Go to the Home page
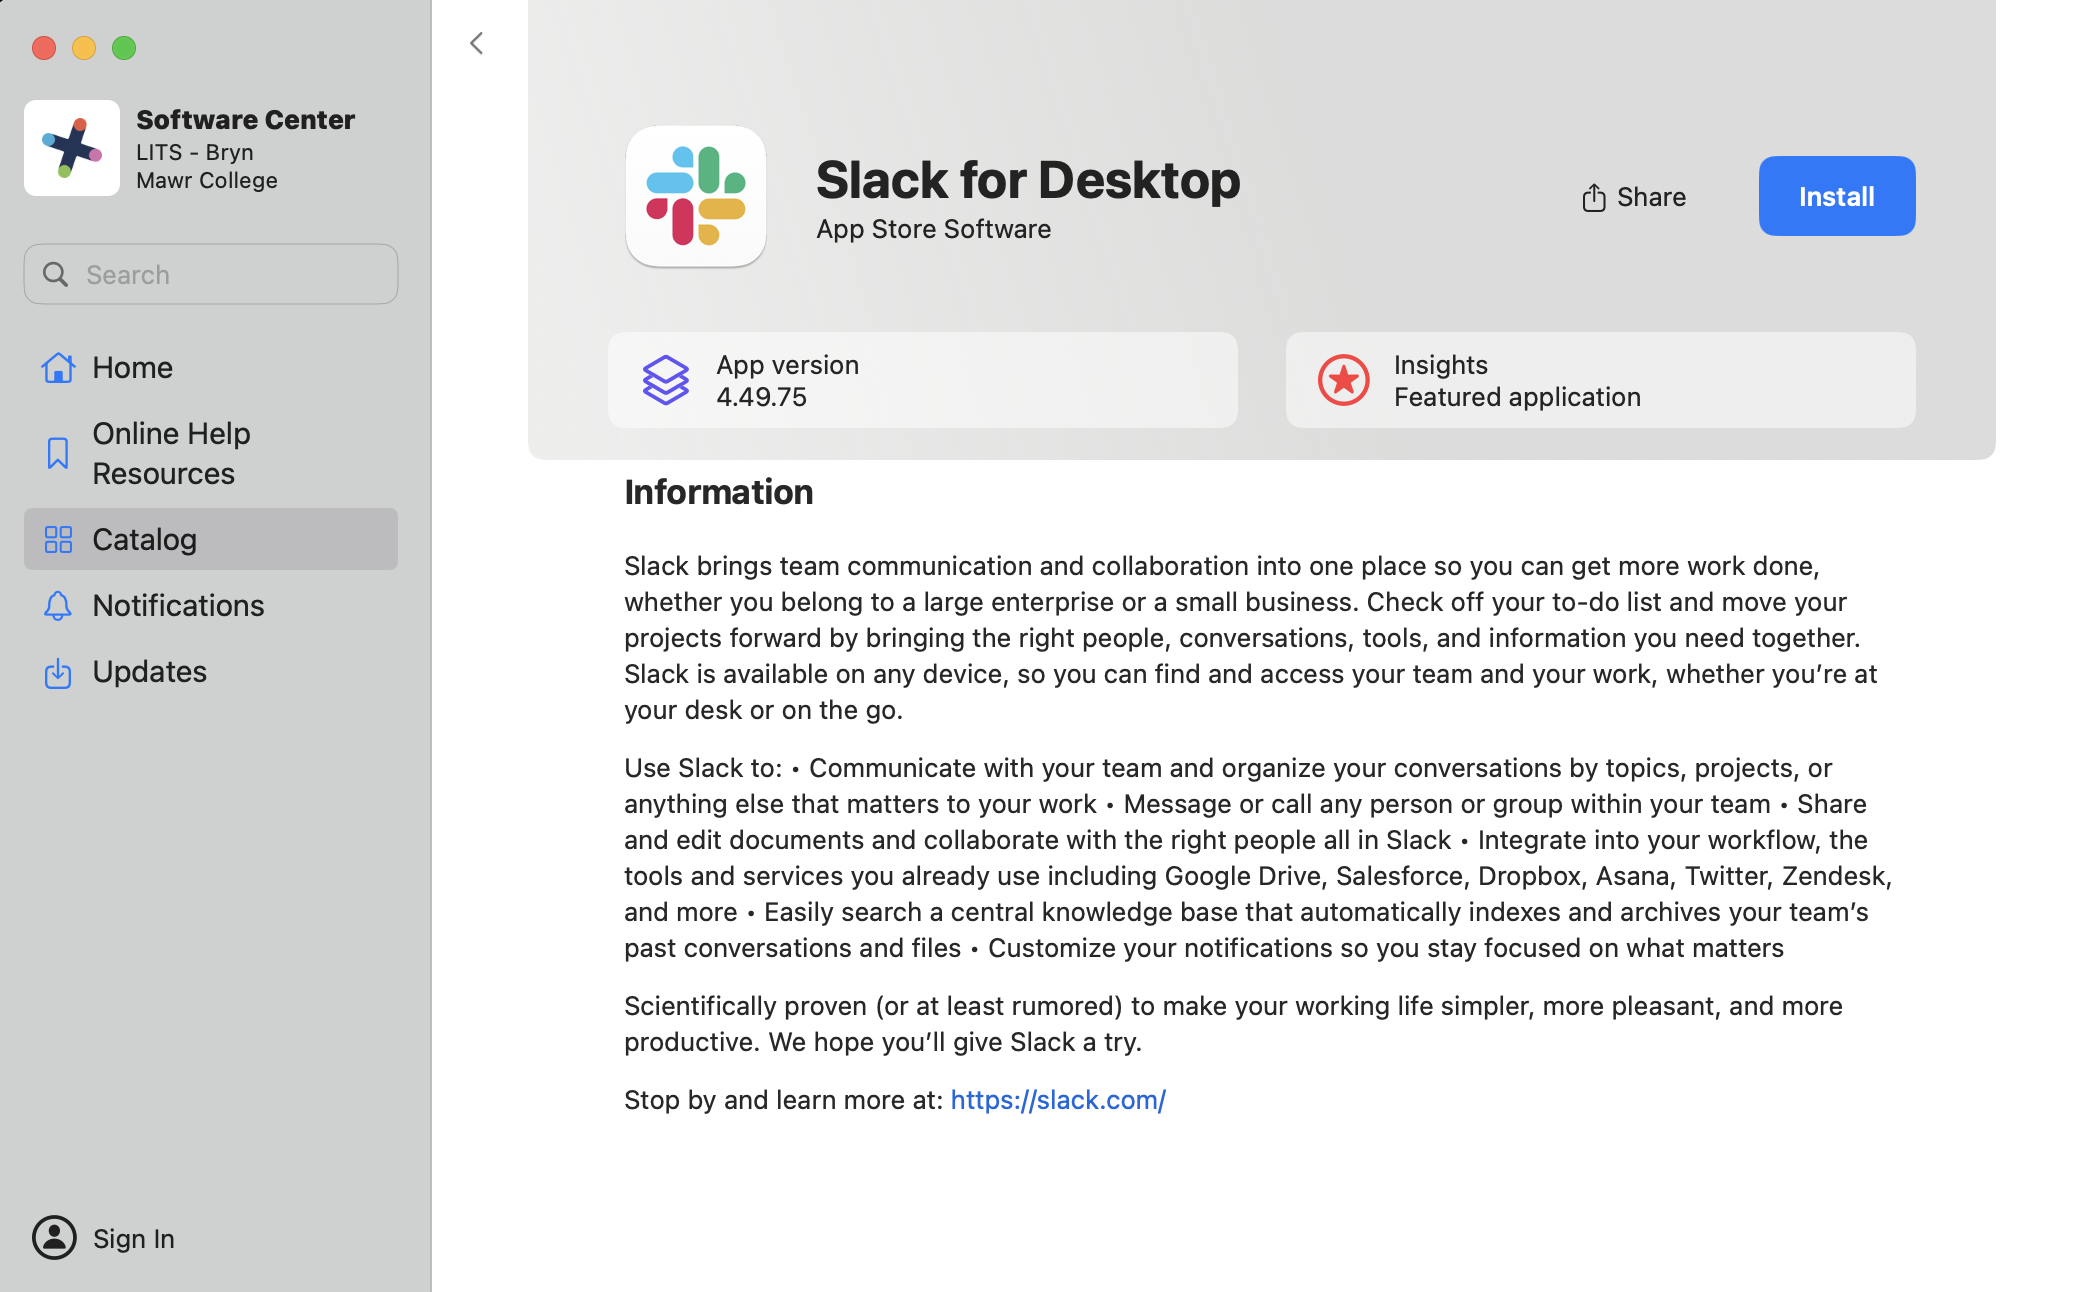 pyautogui.click(x=133, y=368)
